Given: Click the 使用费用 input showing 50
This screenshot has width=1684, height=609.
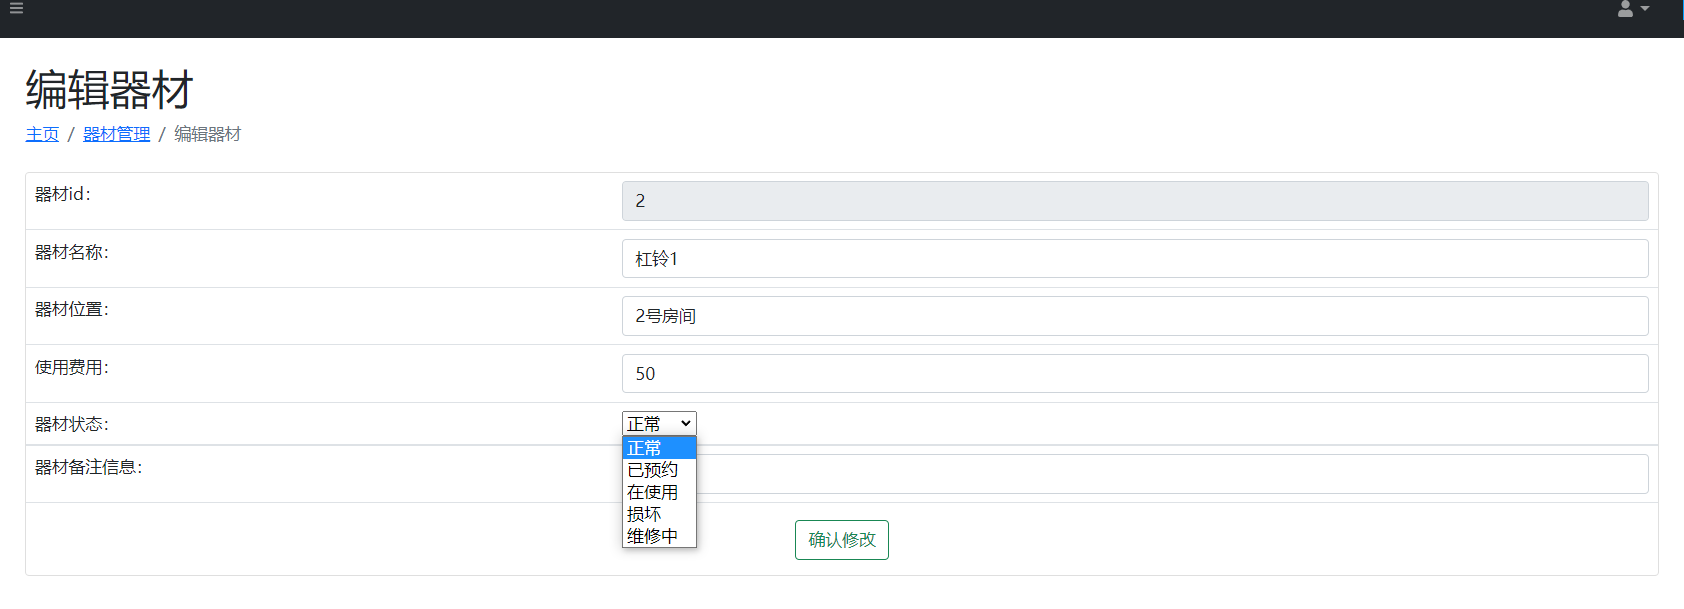Looking at the screenshot, I should coord(1134,374).
